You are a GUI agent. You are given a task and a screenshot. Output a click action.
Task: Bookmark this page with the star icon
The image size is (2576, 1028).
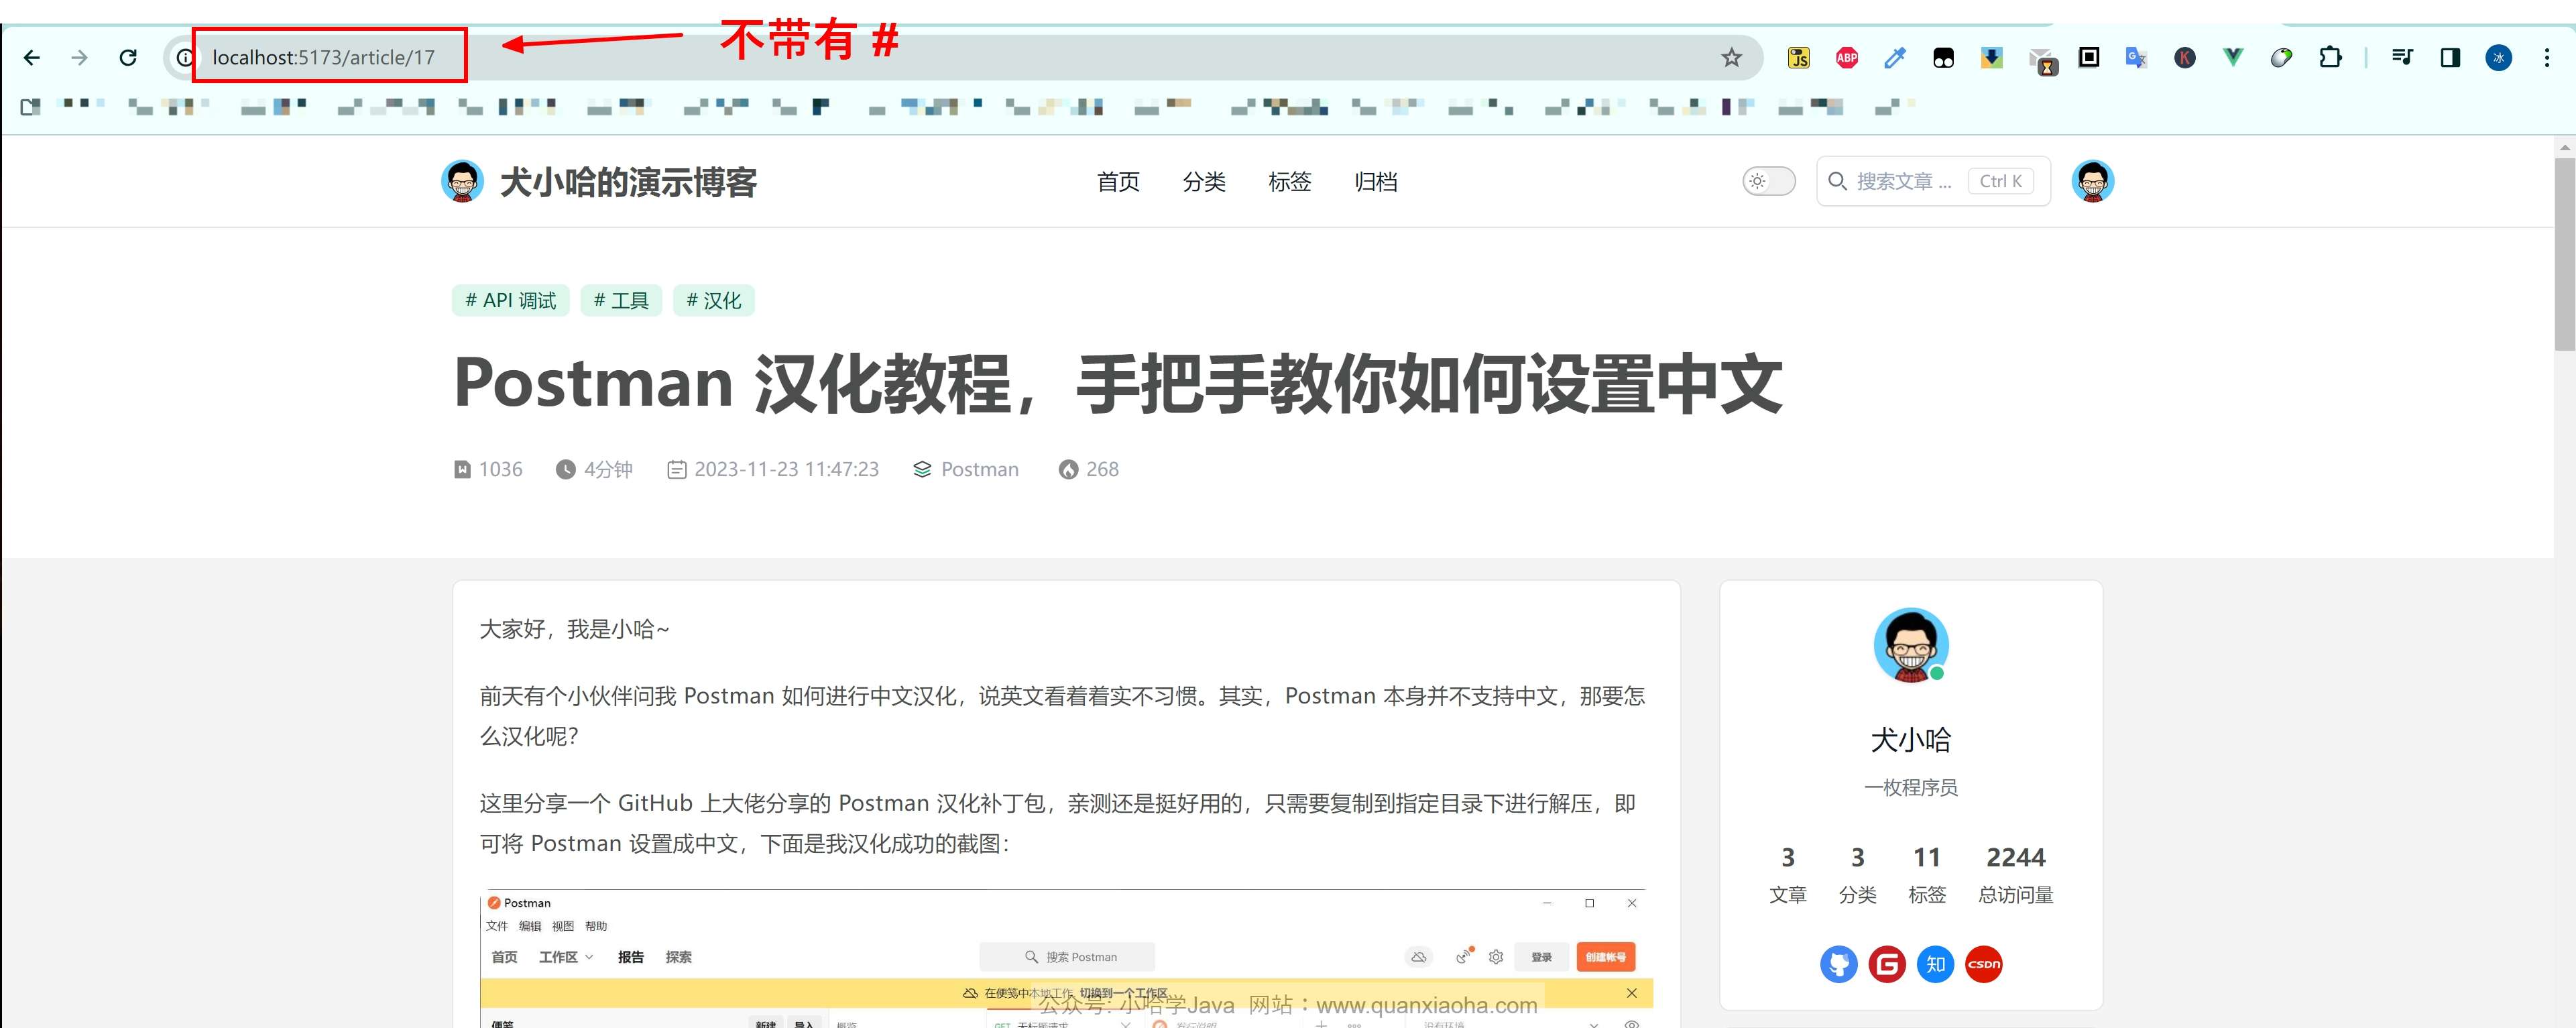point(1731,58)
